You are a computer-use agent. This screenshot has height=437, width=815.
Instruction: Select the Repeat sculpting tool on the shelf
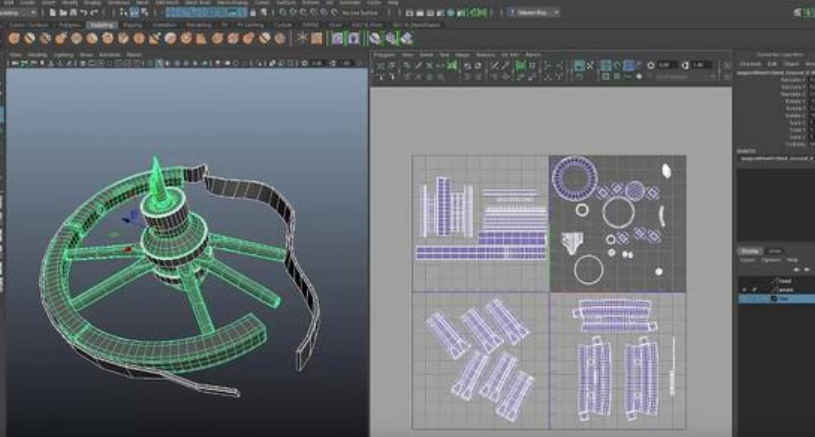click(x=139, y=38)
